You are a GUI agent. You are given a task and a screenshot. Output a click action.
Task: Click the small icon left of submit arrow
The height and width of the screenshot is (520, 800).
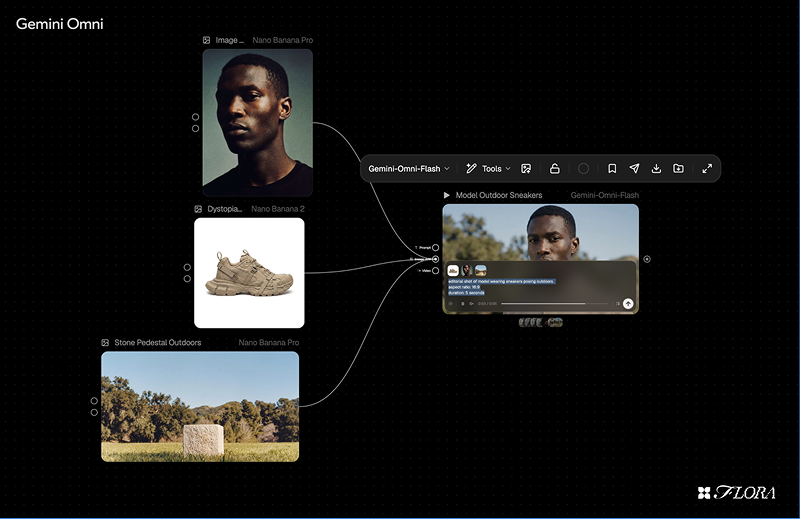(618, 304)
